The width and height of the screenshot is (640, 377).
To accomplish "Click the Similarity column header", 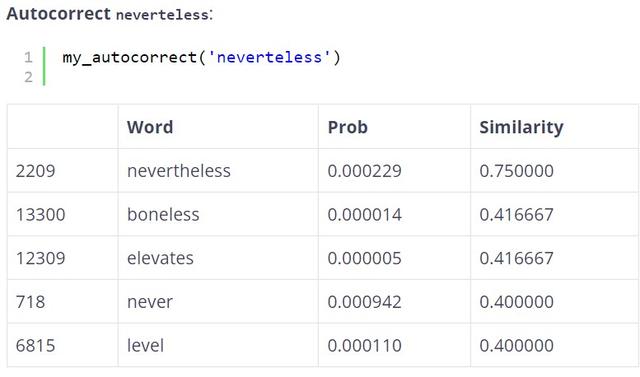I will tap(521, 127).
